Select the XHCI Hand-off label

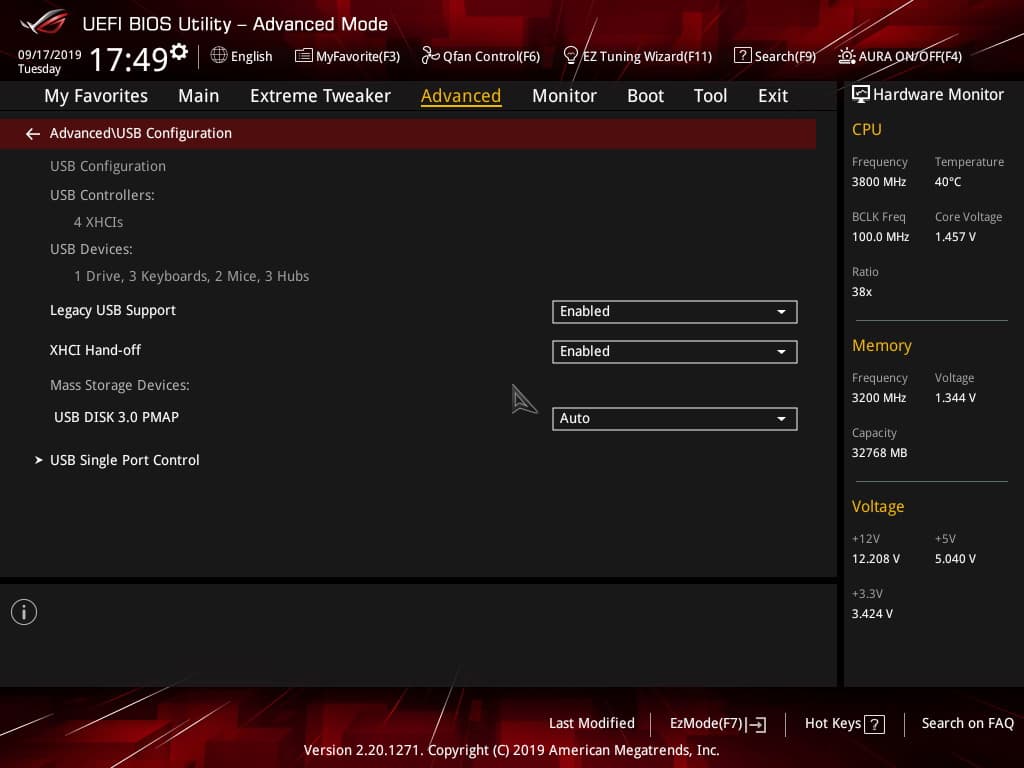(x=95, y=350)
